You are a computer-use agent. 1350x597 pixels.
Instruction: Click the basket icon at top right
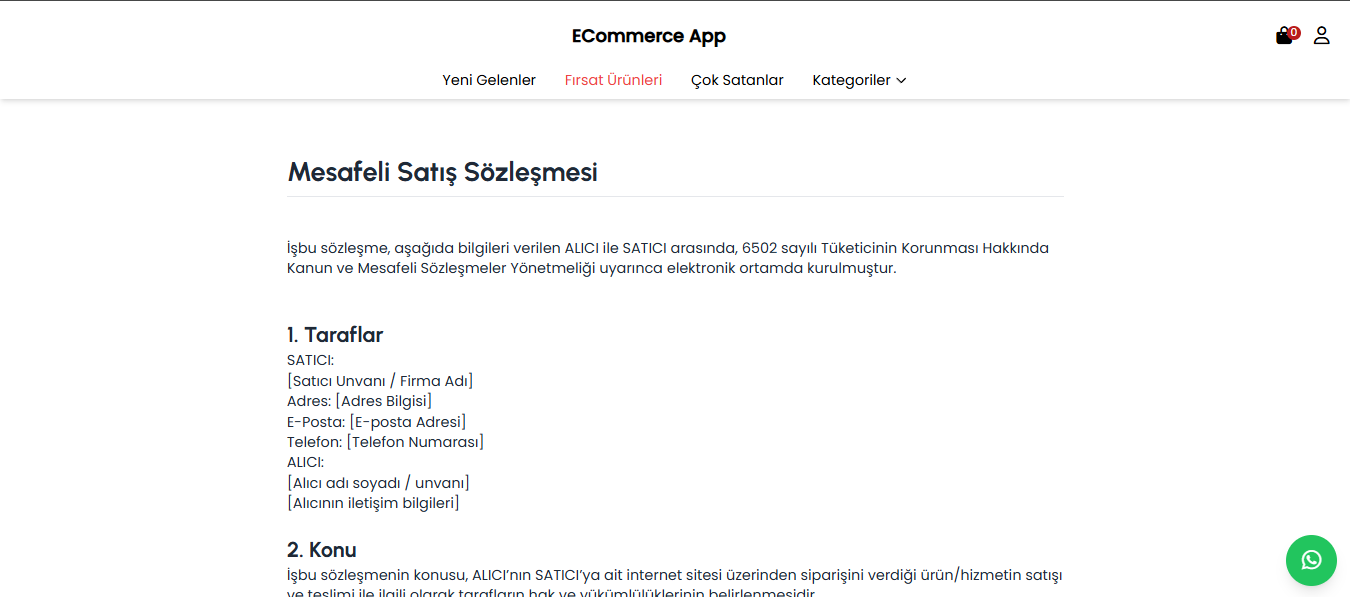pos(1282,35)
